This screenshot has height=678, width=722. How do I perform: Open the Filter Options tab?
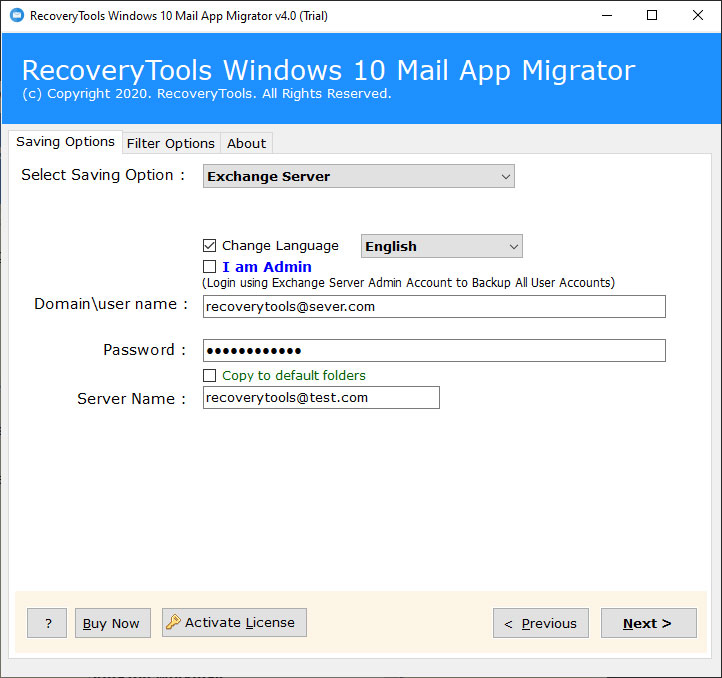tap(171, 143)
